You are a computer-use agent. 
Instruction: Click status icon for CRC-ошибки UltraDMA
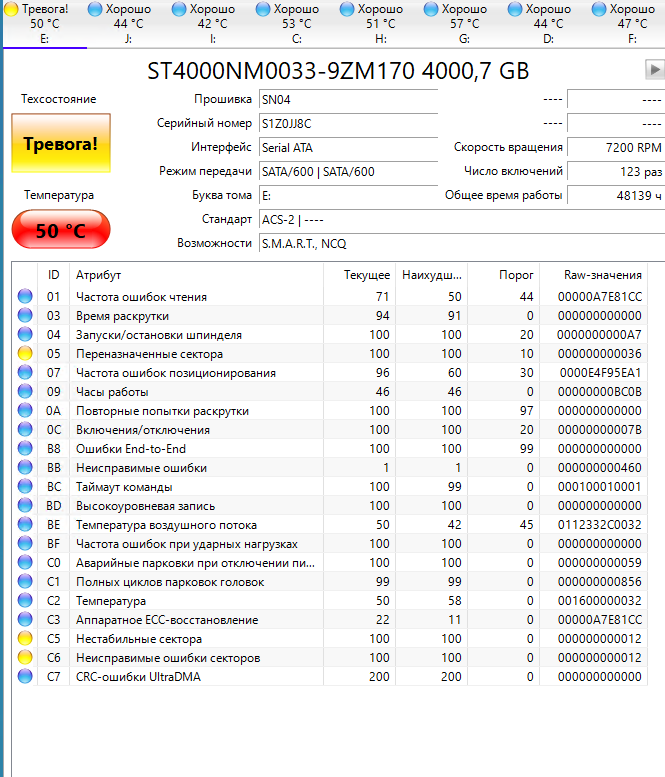pyautogui.click(x=25, y=676)
